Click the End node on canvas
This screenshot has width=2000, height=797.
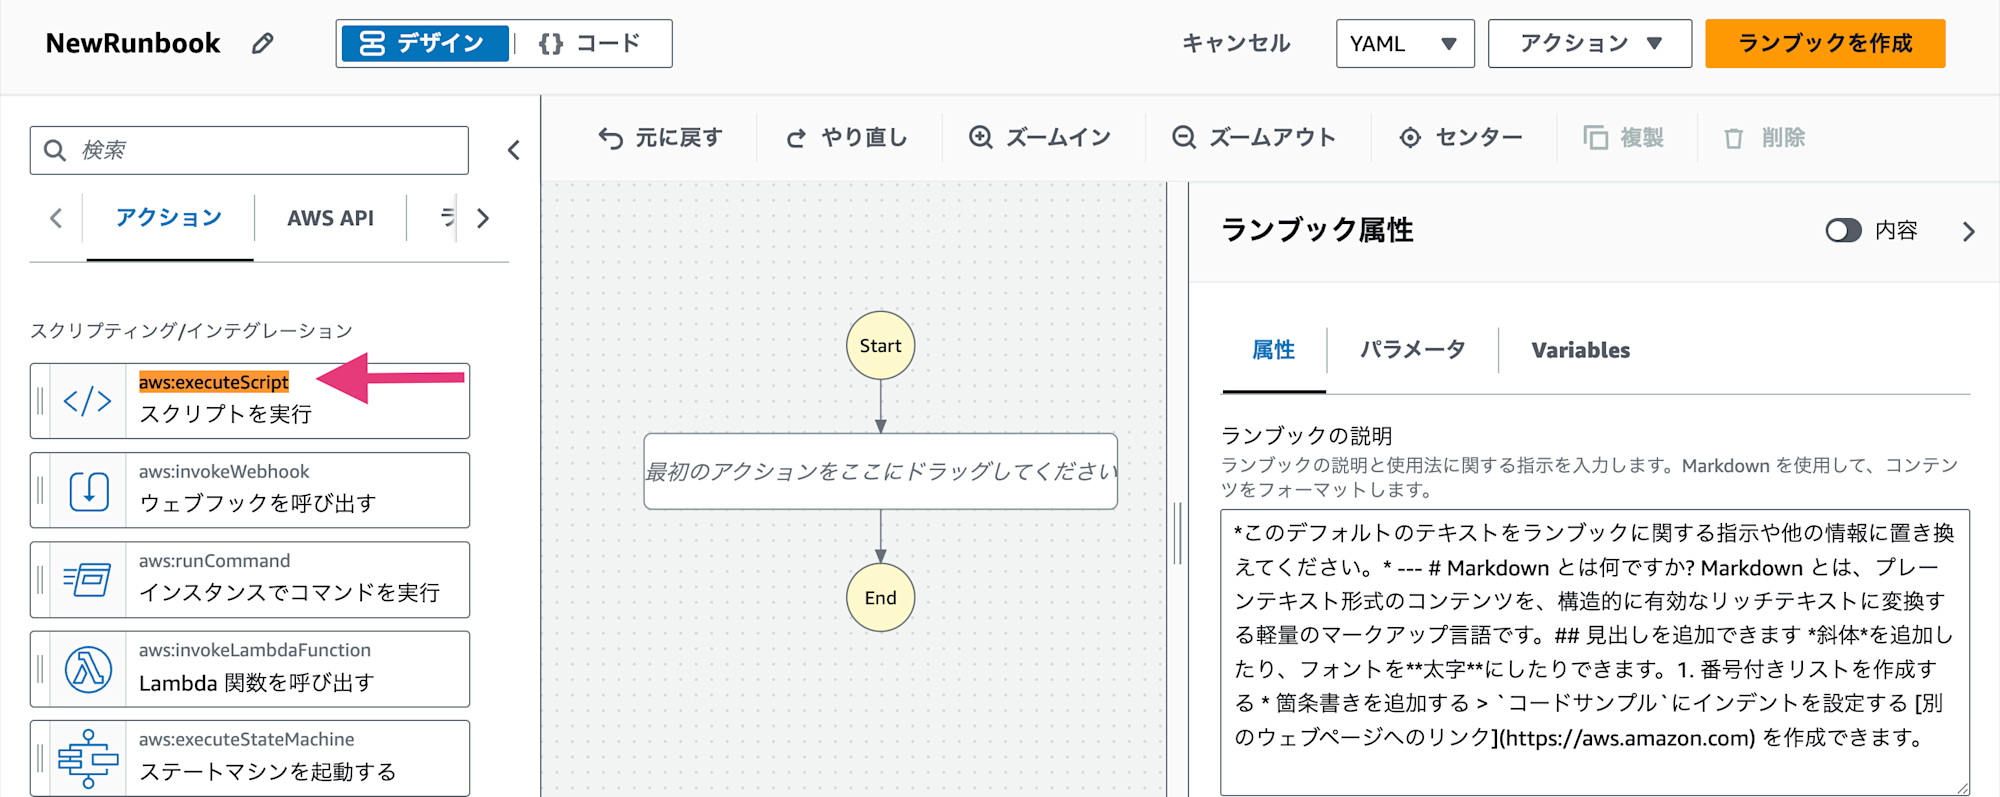(880, 598)
